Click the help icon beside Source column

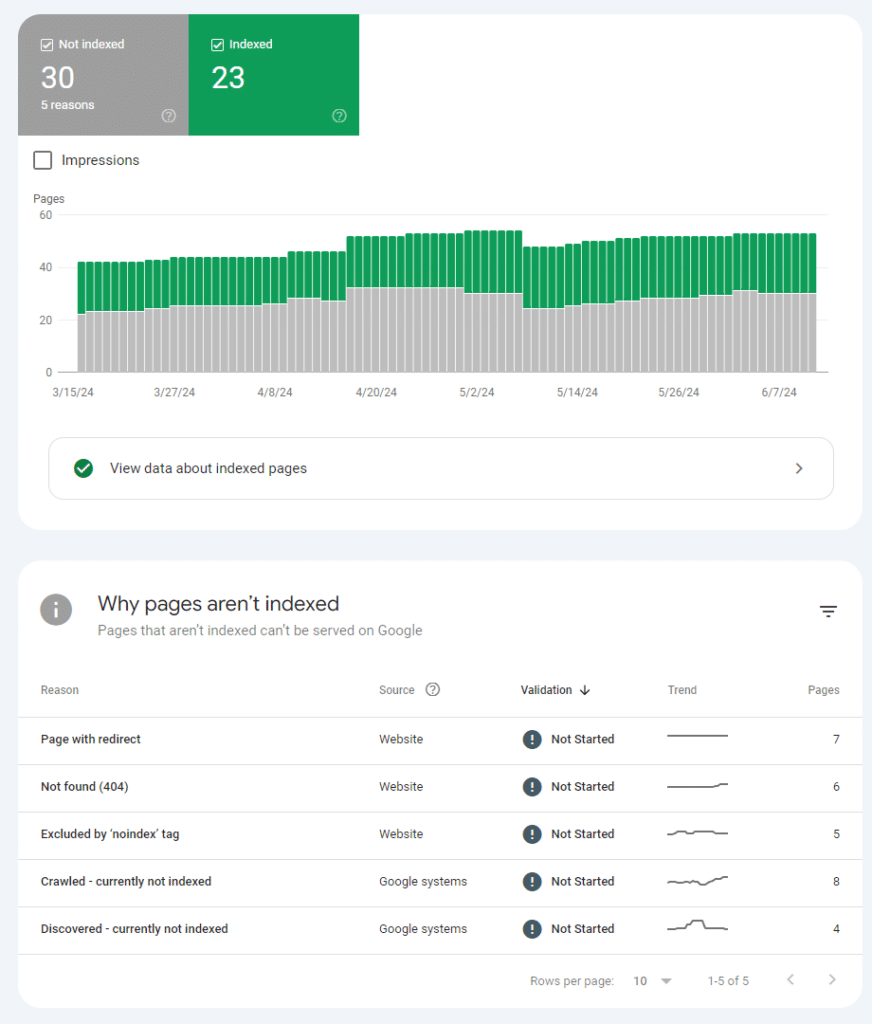(x=433, y=690)
